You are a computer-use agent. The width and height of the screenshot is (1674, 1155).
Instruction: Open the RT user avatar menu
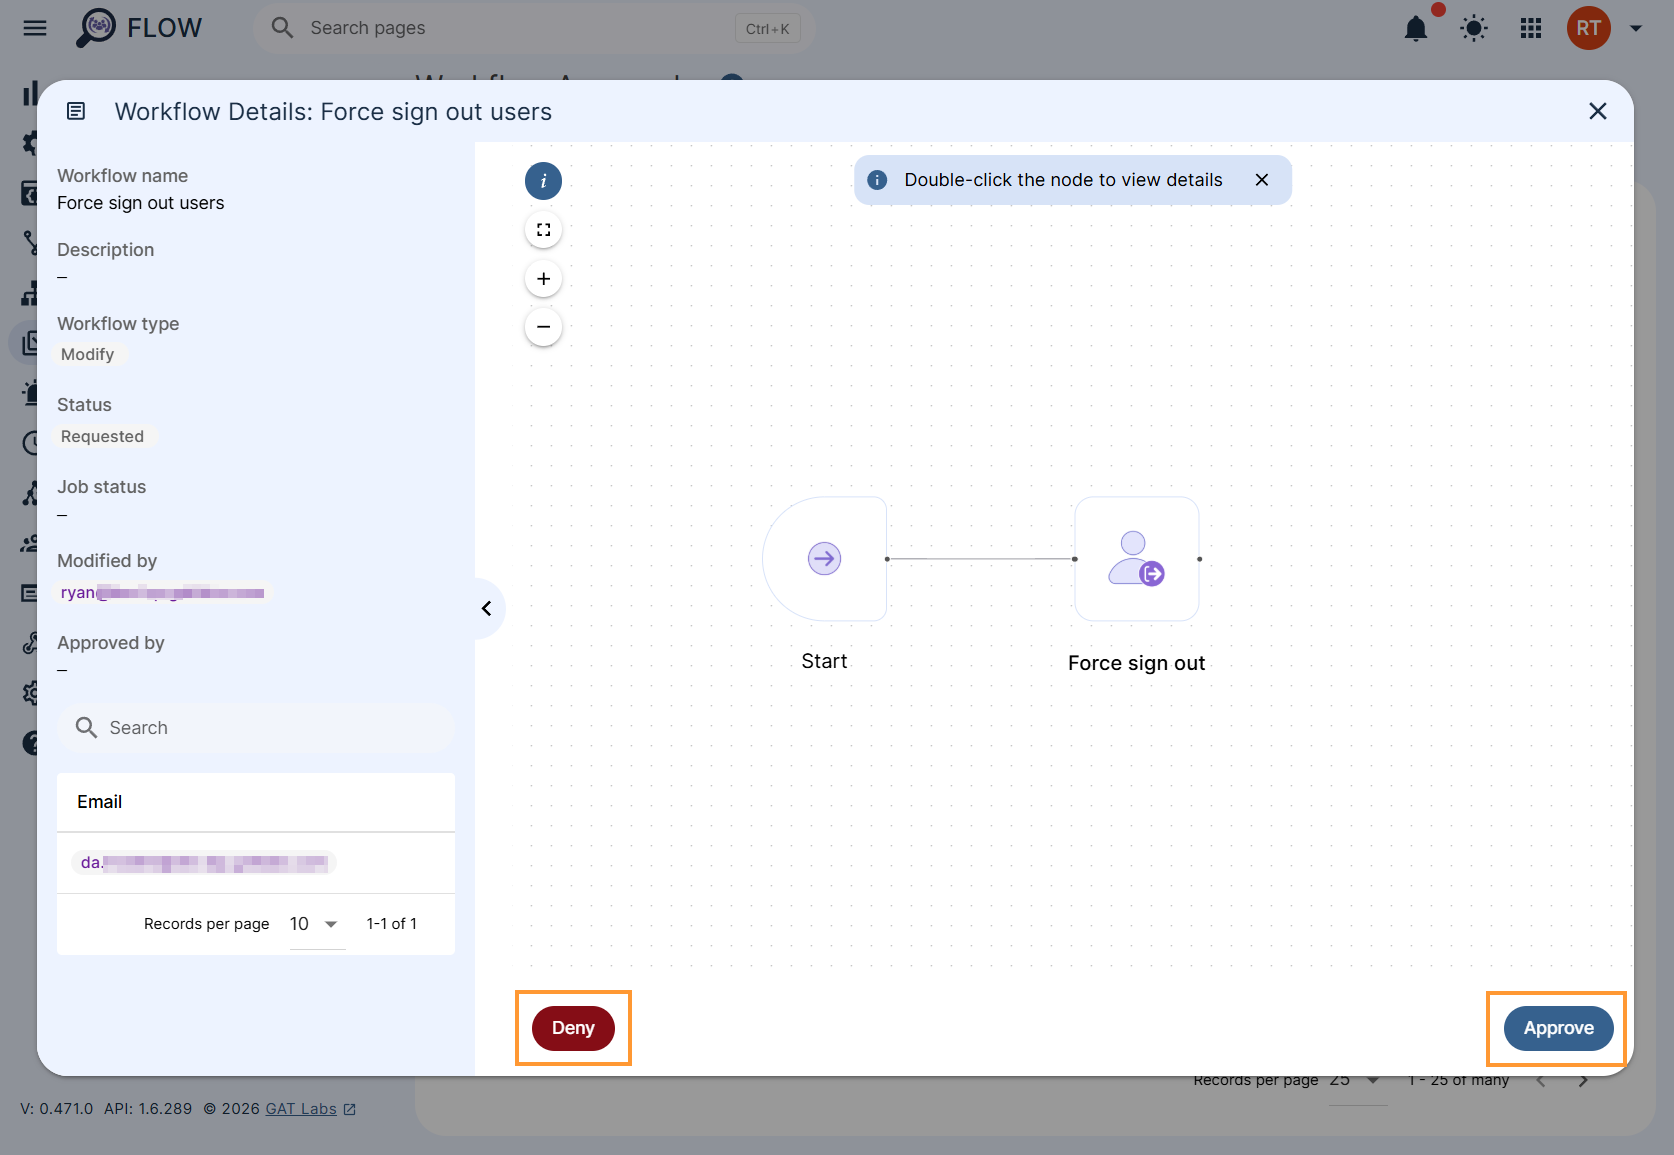(1589, 28)
